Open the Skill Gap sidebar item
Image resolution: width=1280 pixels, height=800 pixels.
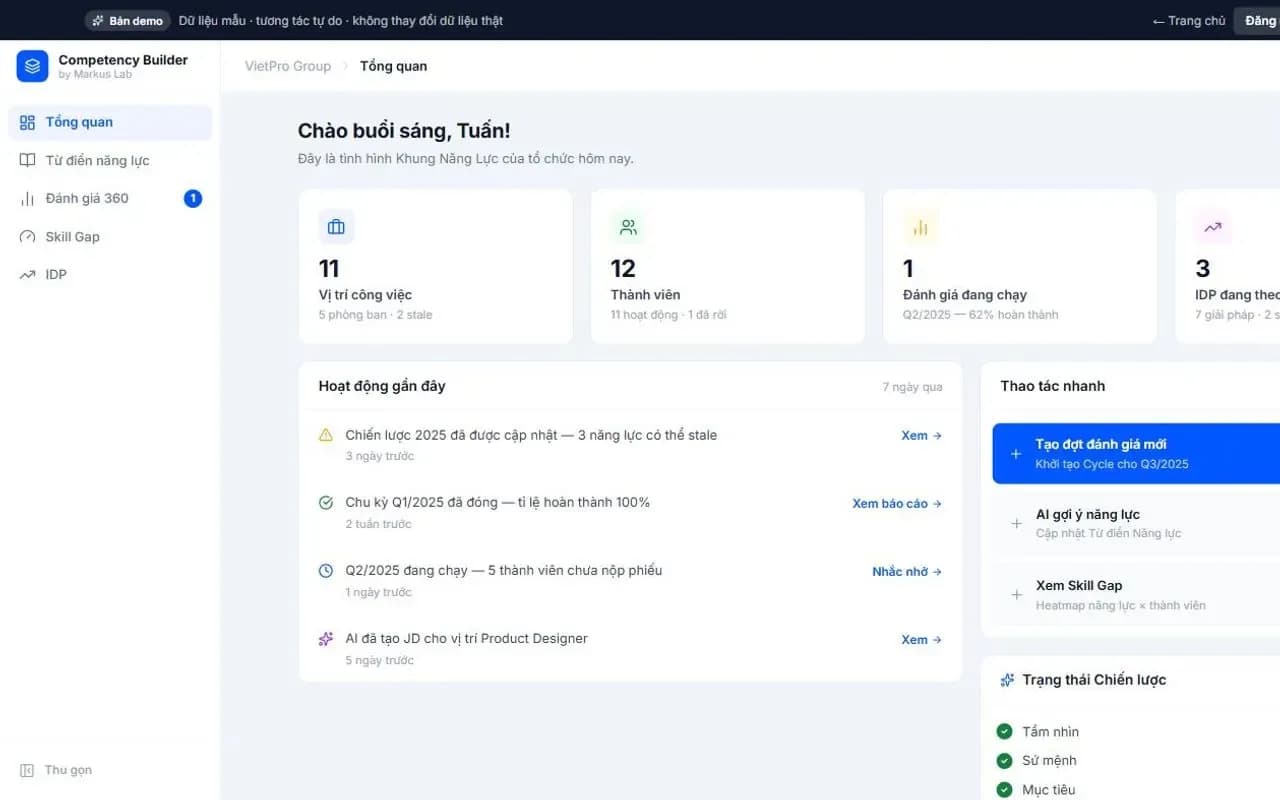(x=110, y=237)
